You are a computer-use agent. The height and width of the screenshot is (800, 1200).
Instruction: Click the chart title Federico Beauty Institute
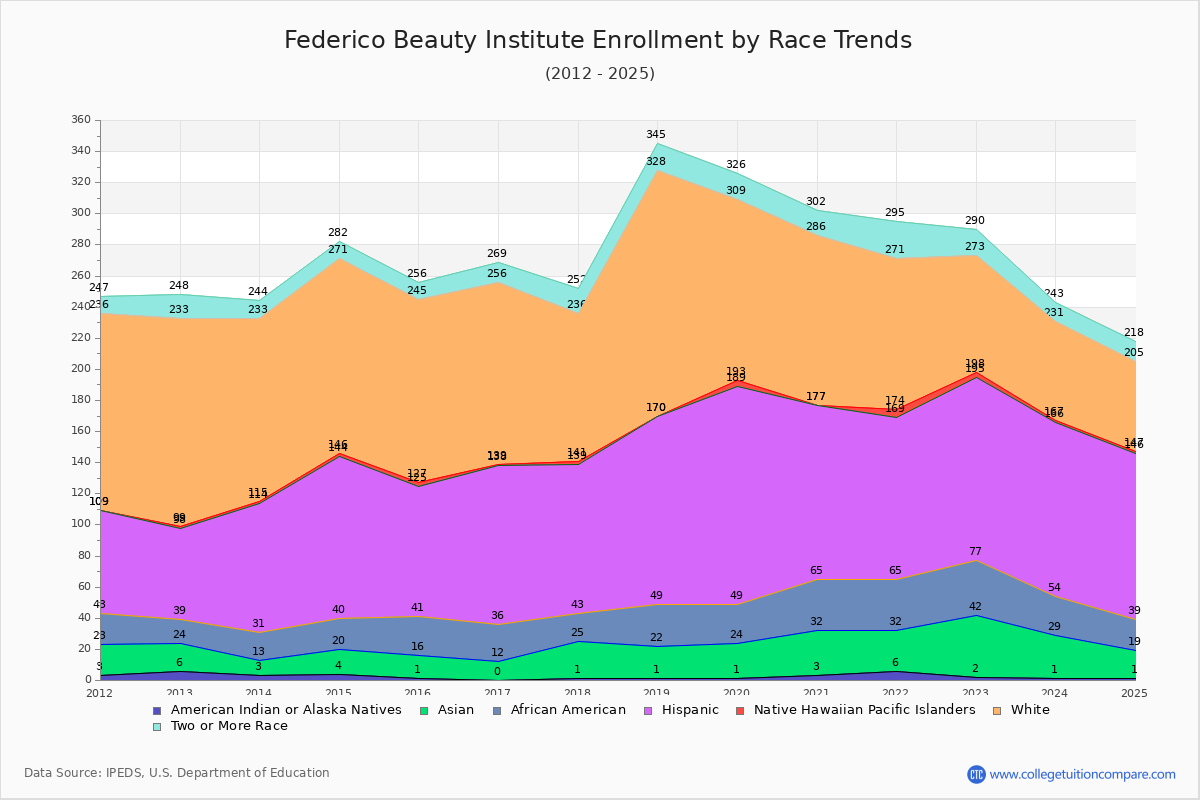[598, 40]
